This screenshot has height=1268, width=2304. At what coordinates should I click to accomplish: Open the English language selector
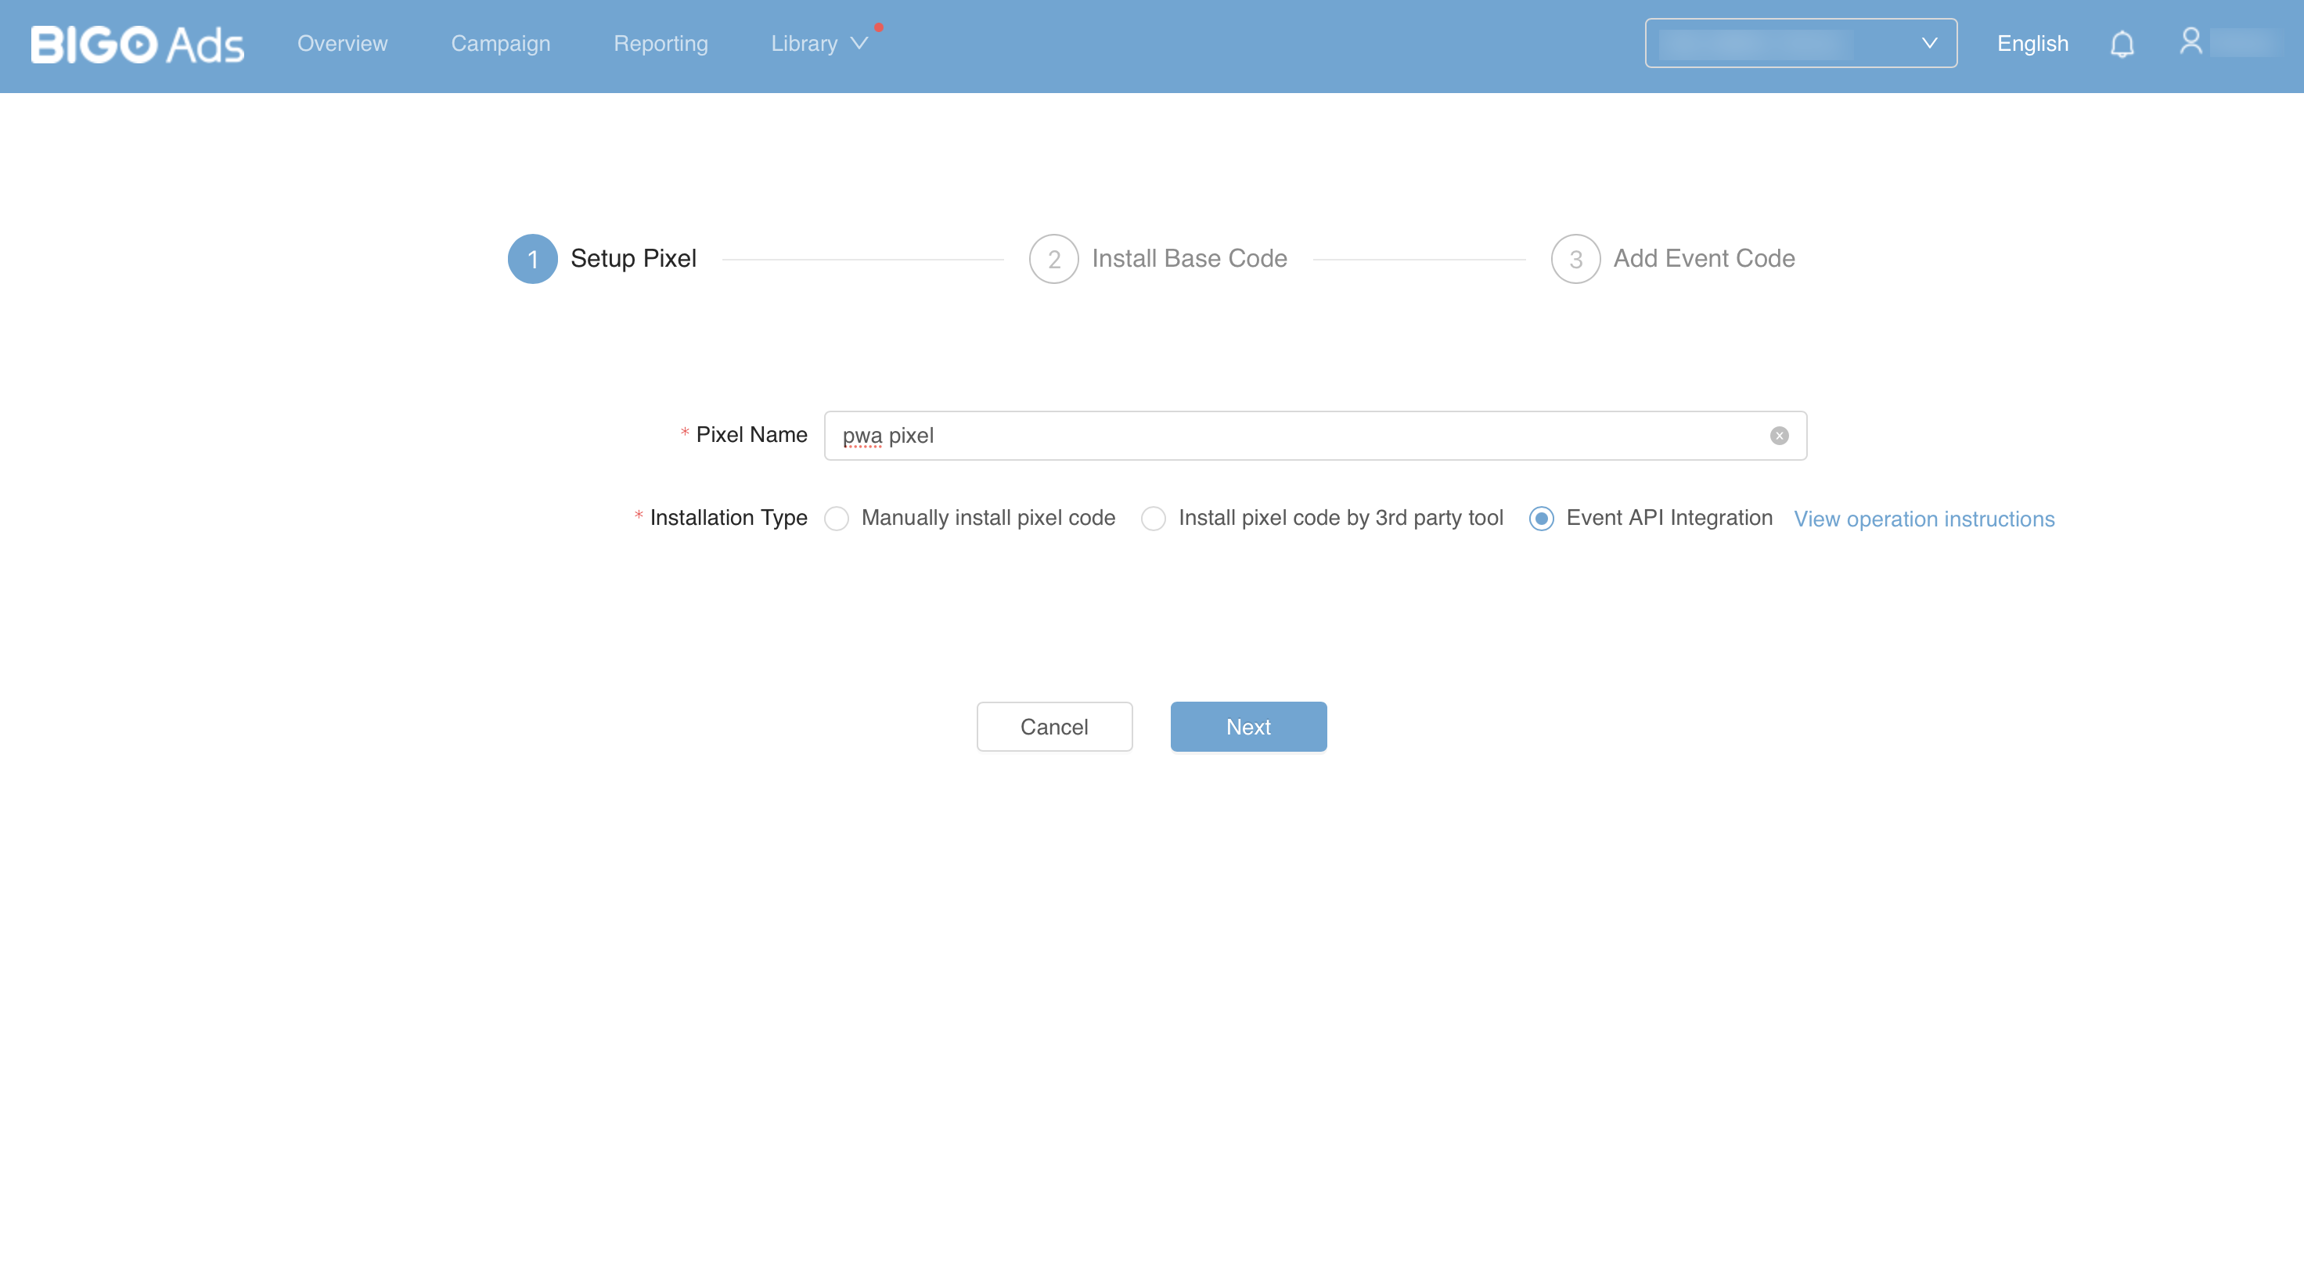point(2032,44)
